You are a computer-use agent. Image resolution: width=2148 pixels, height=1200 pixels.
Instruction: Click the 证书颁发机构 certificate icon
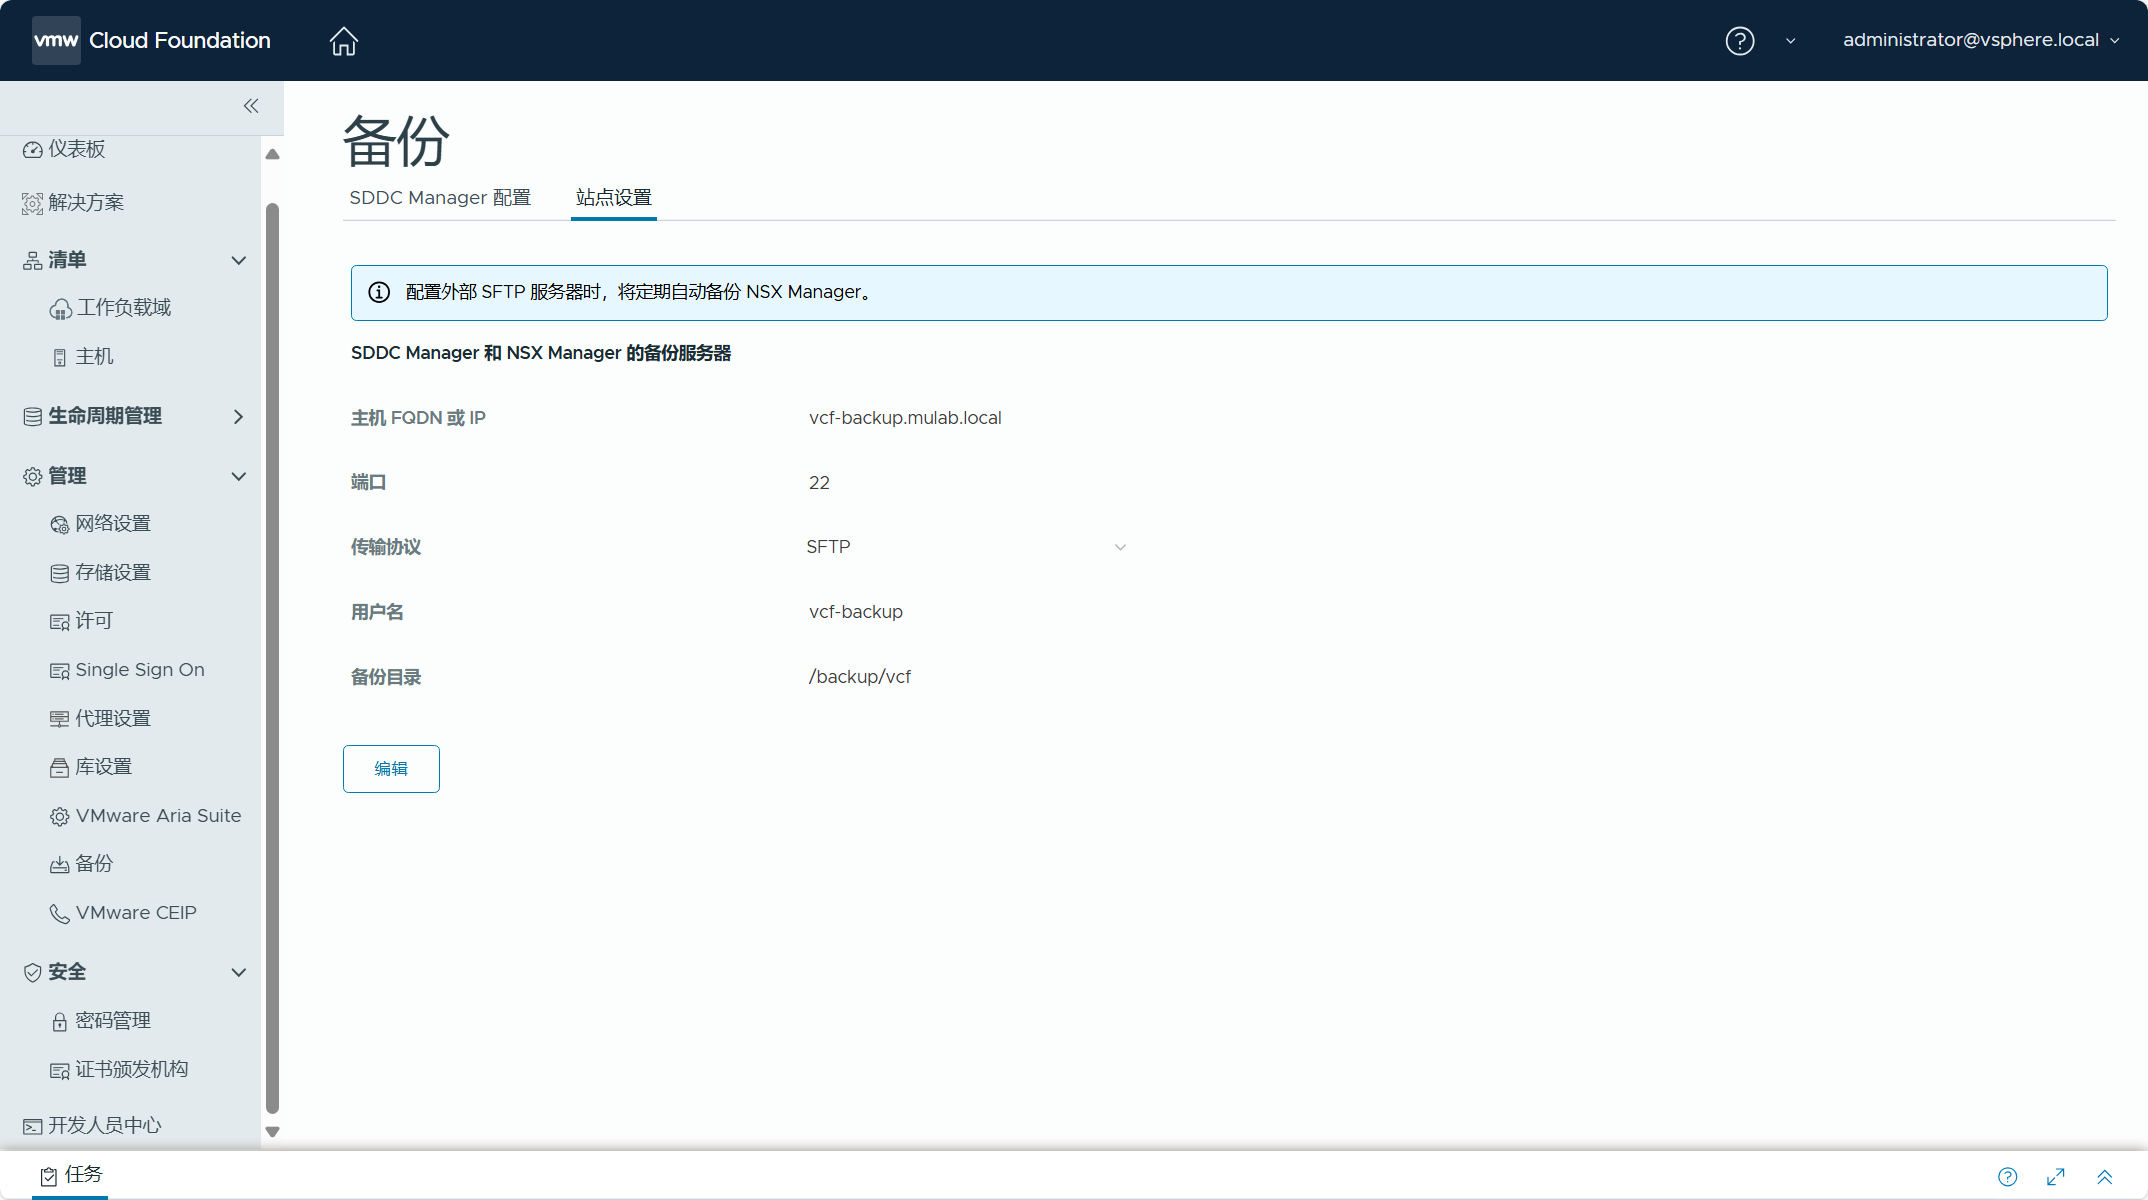point(60,1071)
